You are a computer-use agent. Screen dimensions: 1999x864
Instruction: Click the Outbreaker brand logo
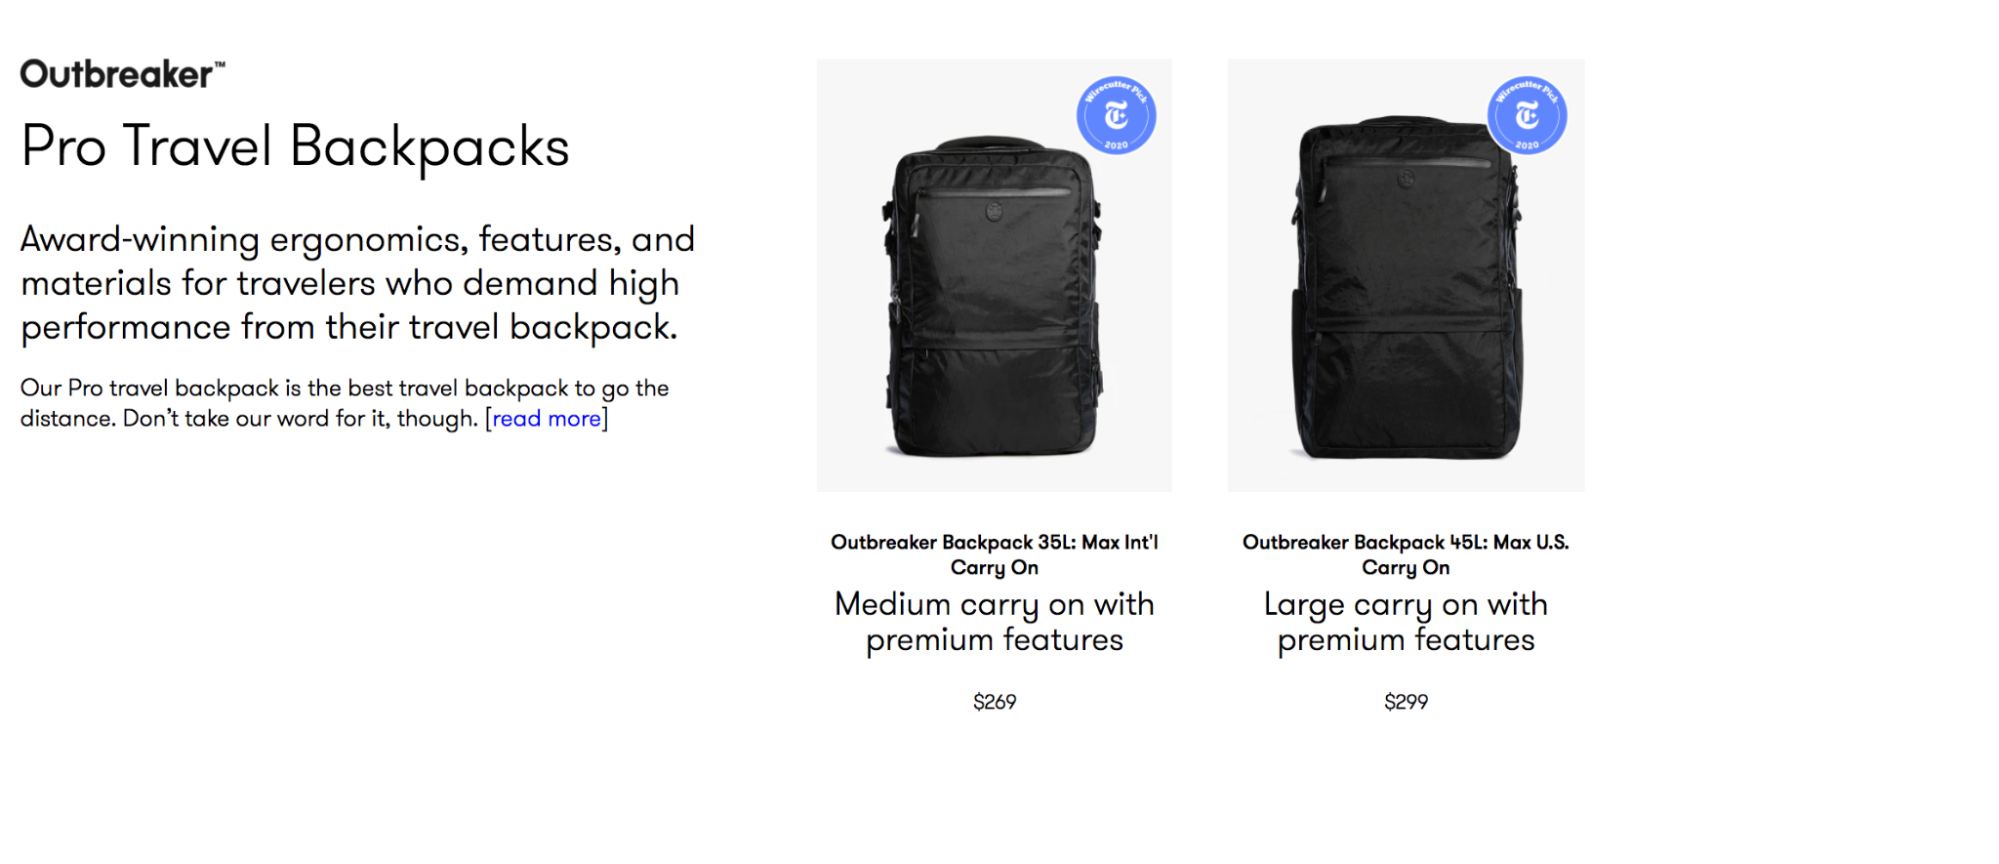tap(122, 74)
